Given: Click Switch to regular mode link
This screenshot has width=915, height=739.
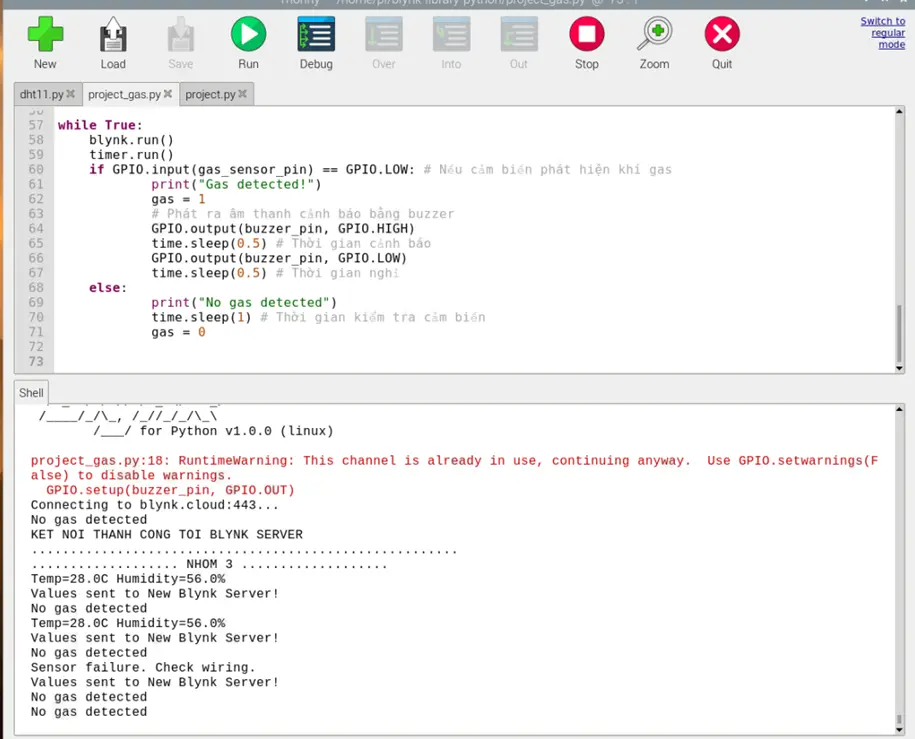Looking at the screenshot, I should pyautogui.click(x=883, y=33).
